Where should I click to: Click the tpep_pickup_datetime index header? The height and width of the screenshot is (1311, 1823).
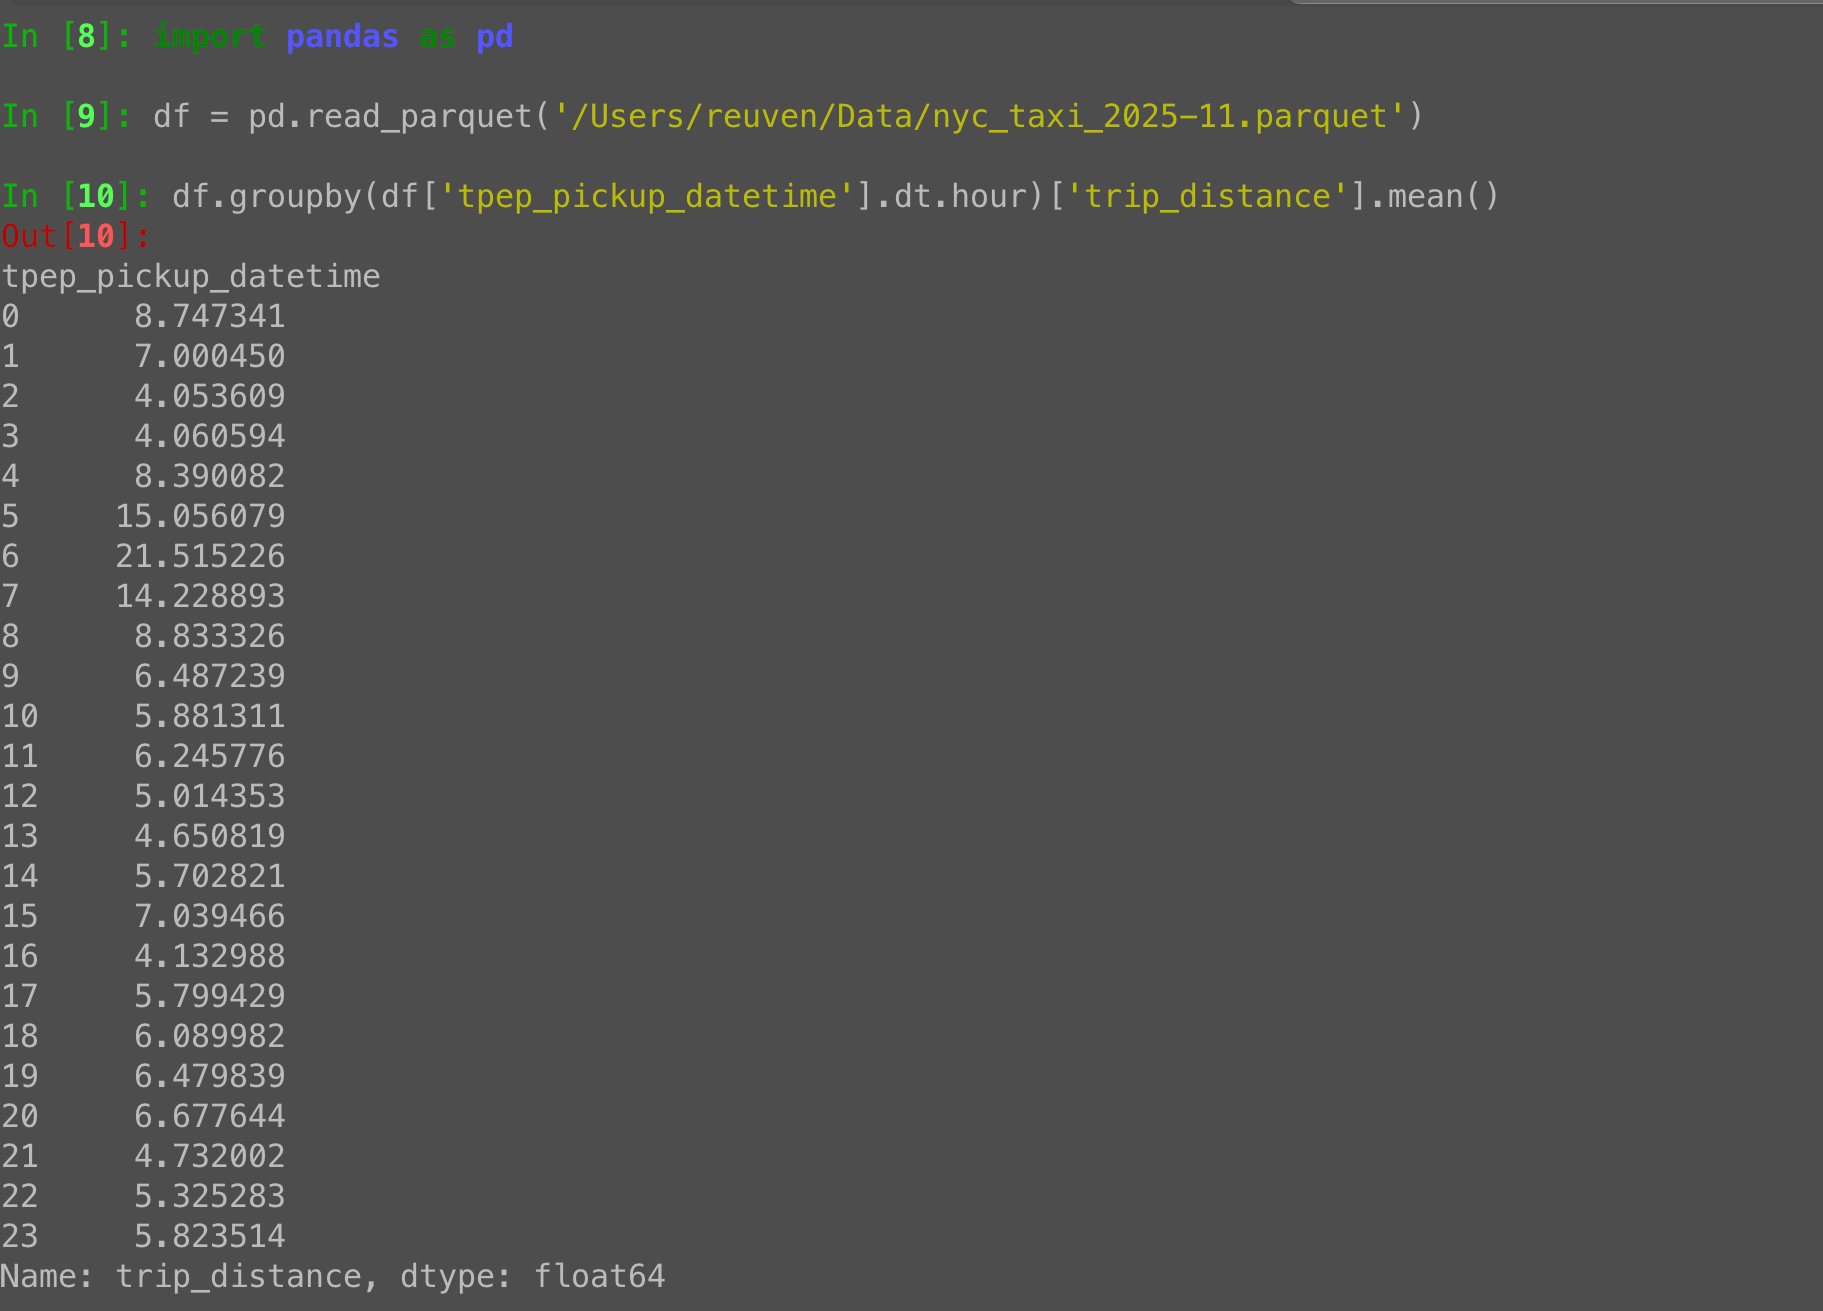(x=190, y=277)
